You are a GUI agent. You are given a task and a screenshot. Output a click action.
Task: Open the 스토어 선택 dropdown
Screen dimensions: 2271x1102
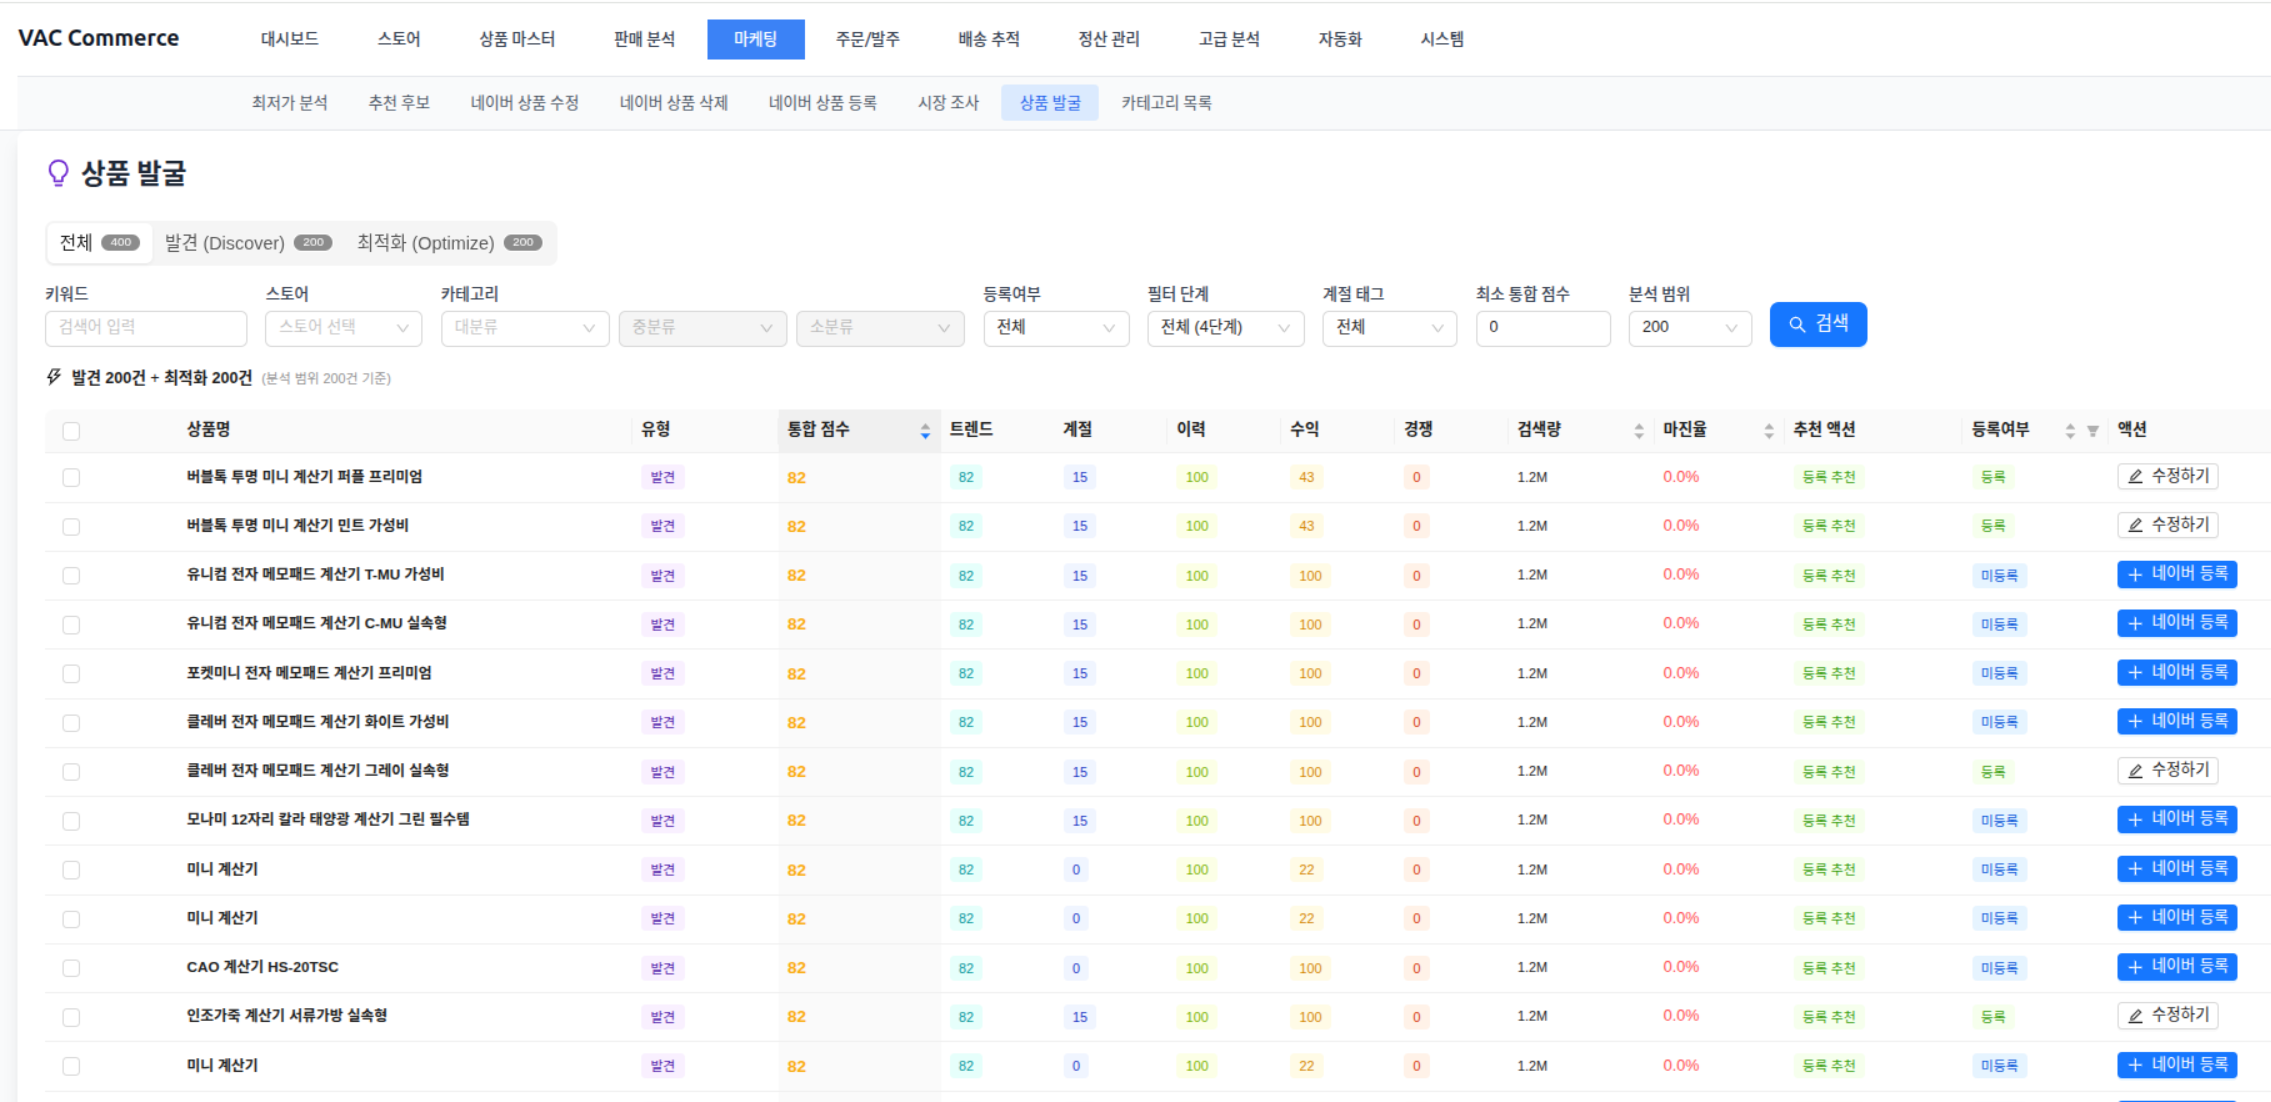pos(343,327)
